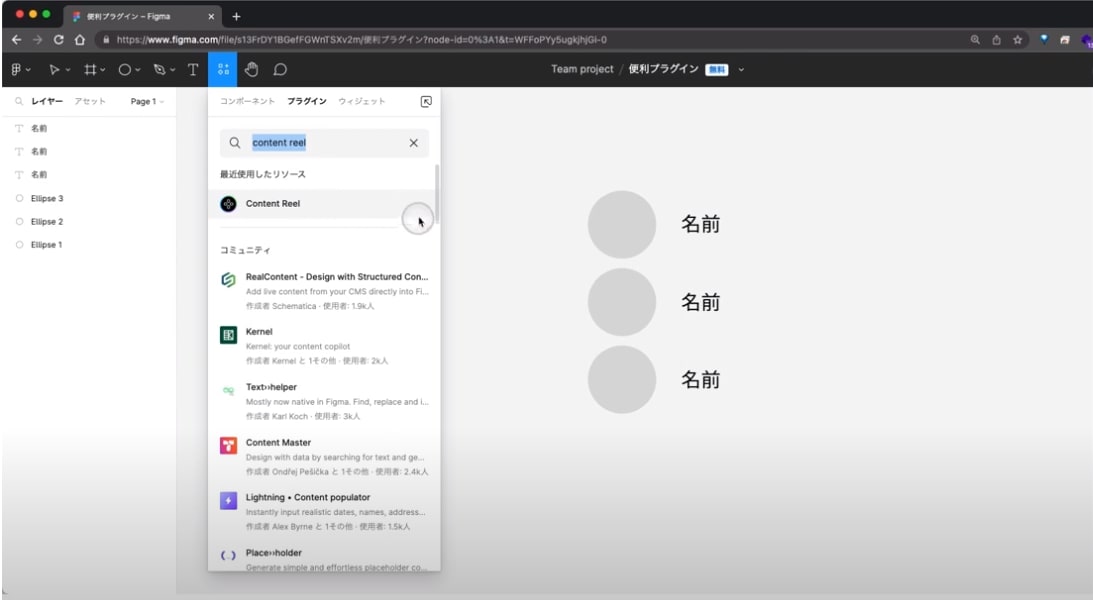Bookmark this page with the star
This screenshot has height=600, width=1093.
coord(1018,40)
